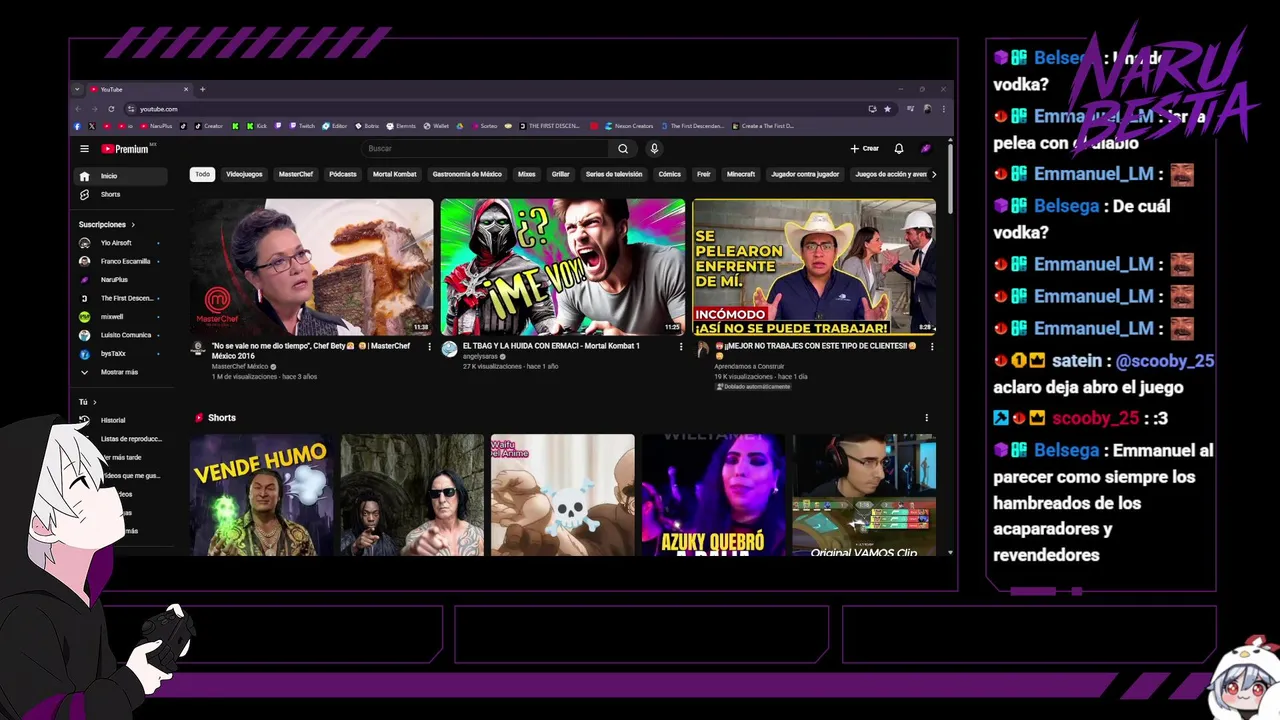Image resolution: width=1280 pixels, height=720 pixels.
Task: Select the Mortal Kombat chip
Action: 394,174
